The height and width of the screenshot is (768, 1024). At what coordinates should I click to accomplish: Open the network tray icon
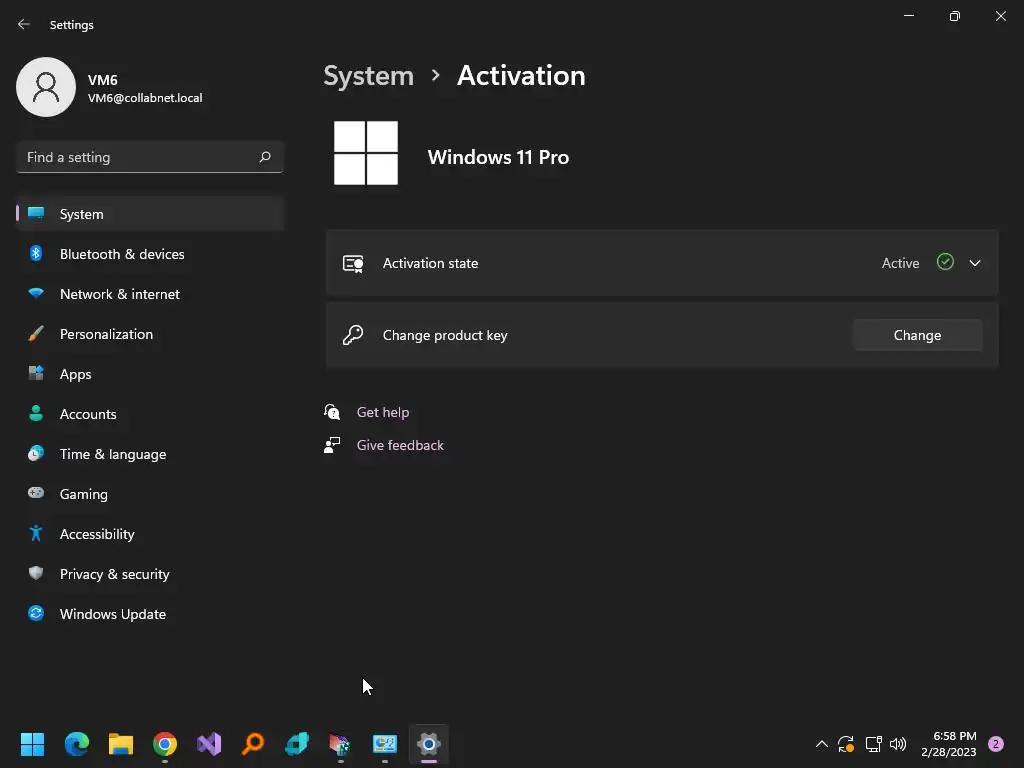coord(873,744)
